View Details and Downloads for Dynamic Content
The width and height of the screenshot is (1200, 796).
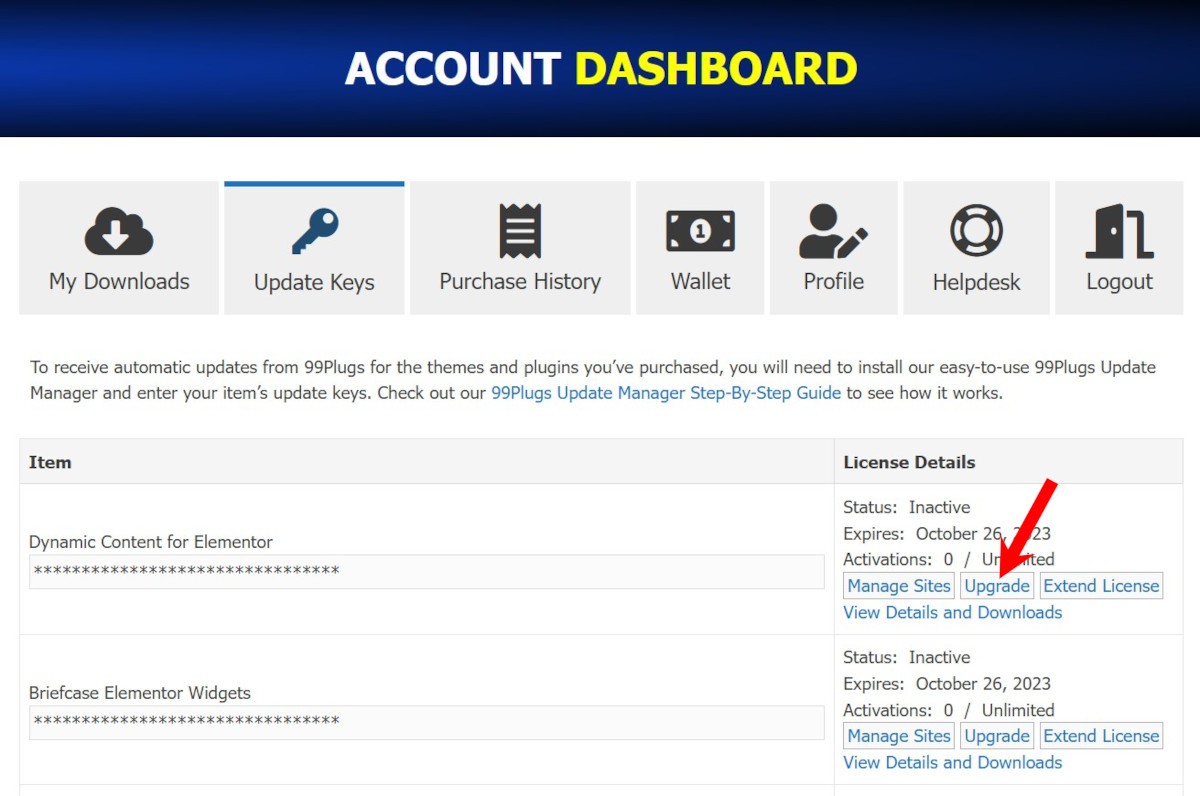pyautogui.click(x=952, y=612)
